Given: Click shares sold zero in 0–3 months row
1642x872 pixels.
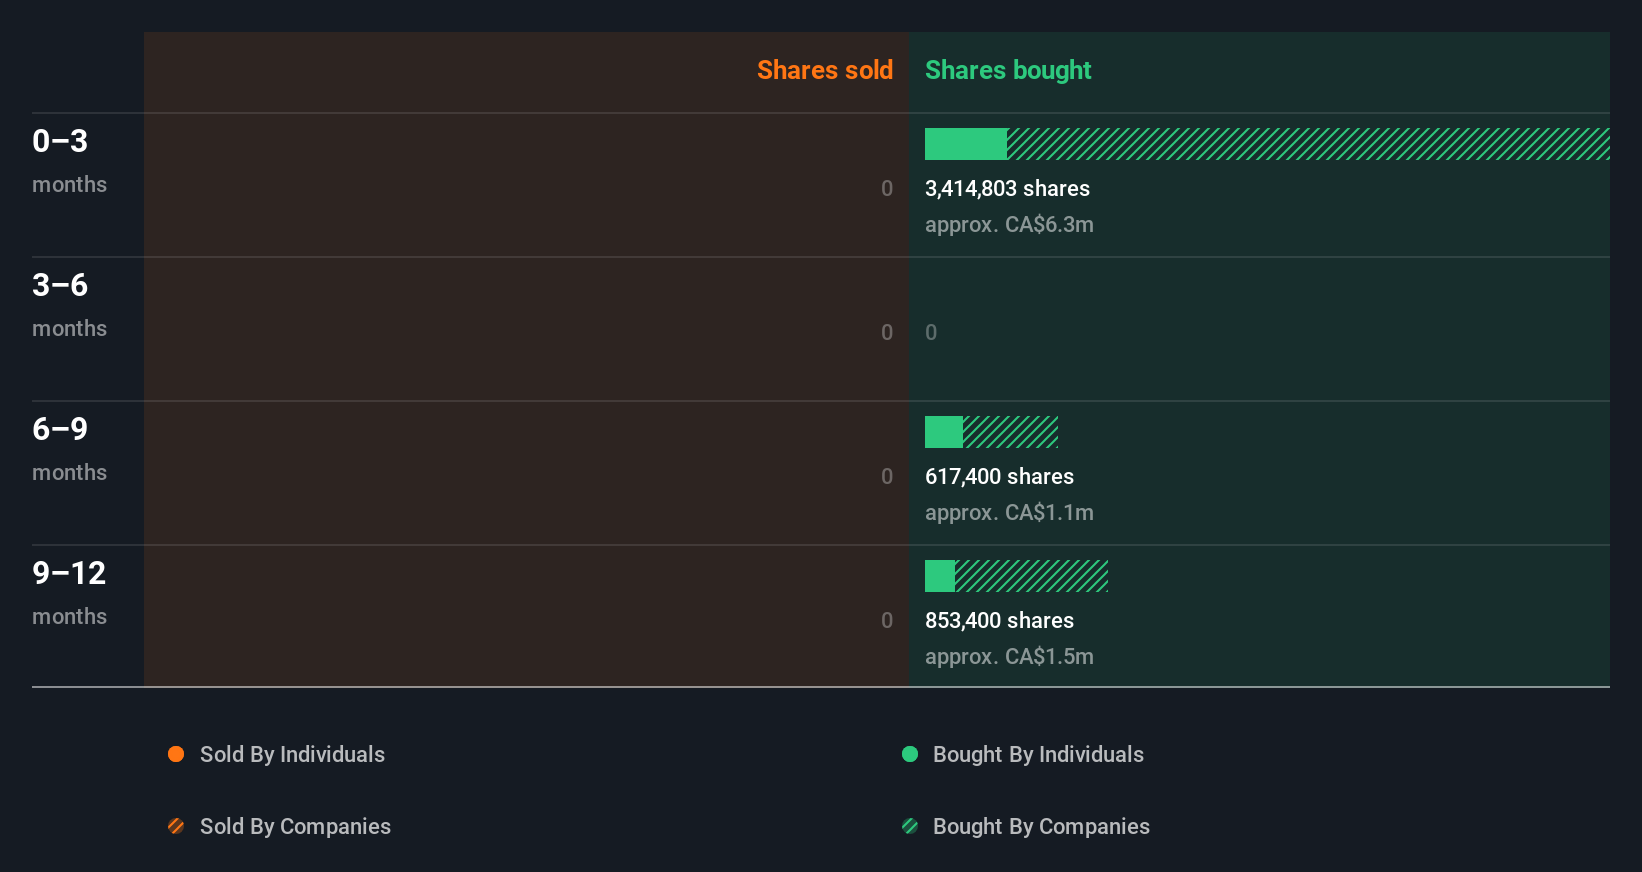Looking at the screenshot, I should coord(887,188).
